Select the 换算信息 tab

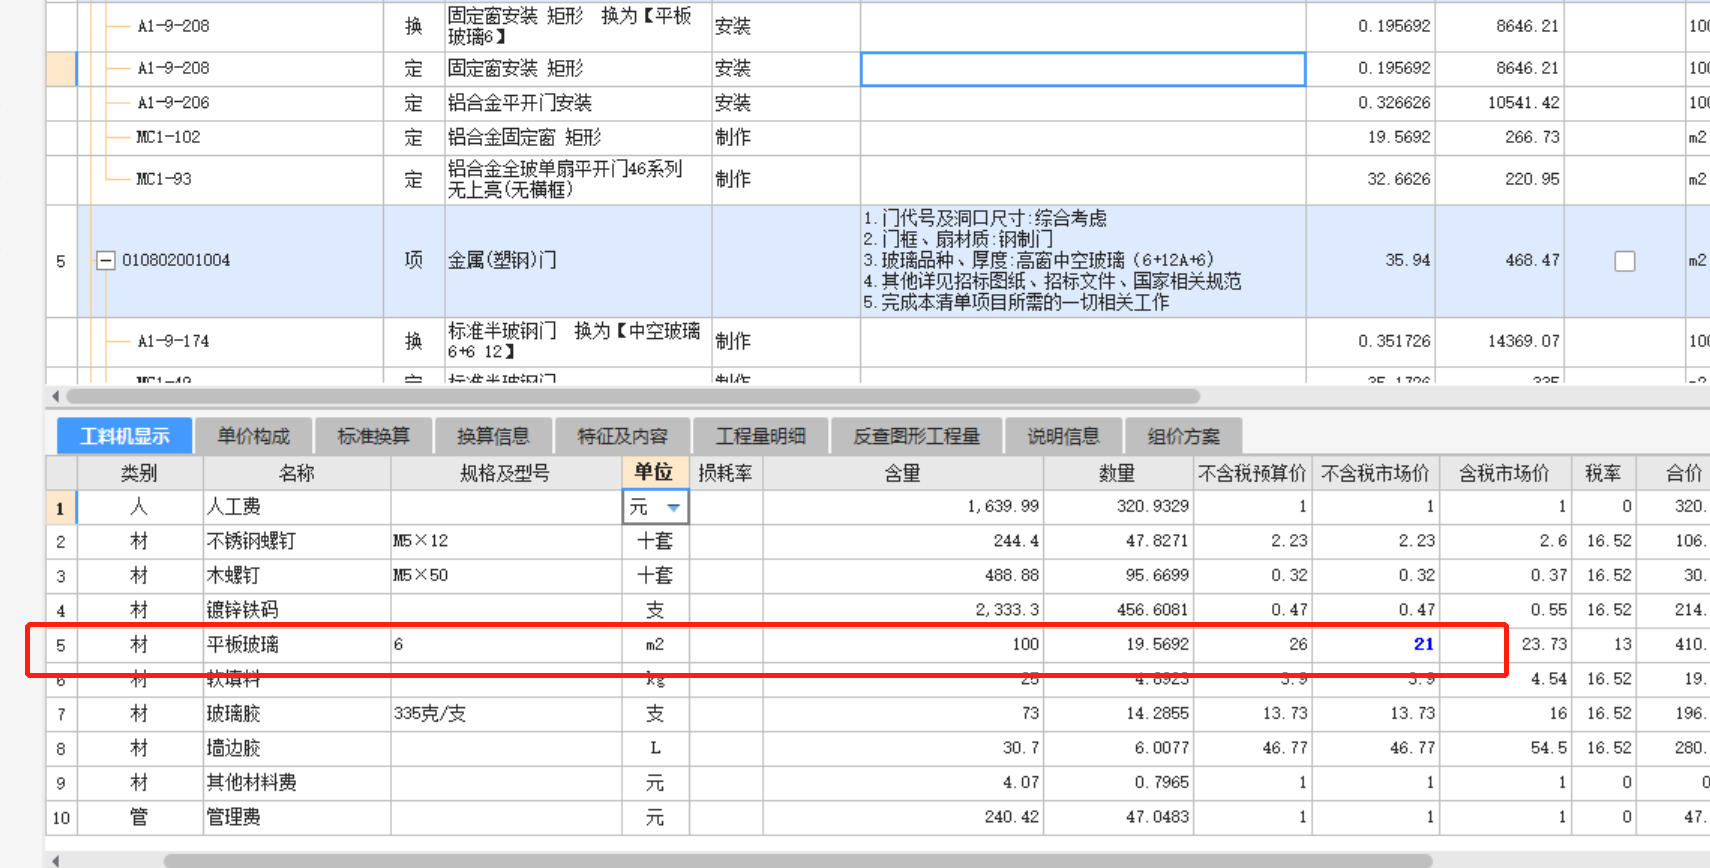pyautogui.click(x=492, y=436)
